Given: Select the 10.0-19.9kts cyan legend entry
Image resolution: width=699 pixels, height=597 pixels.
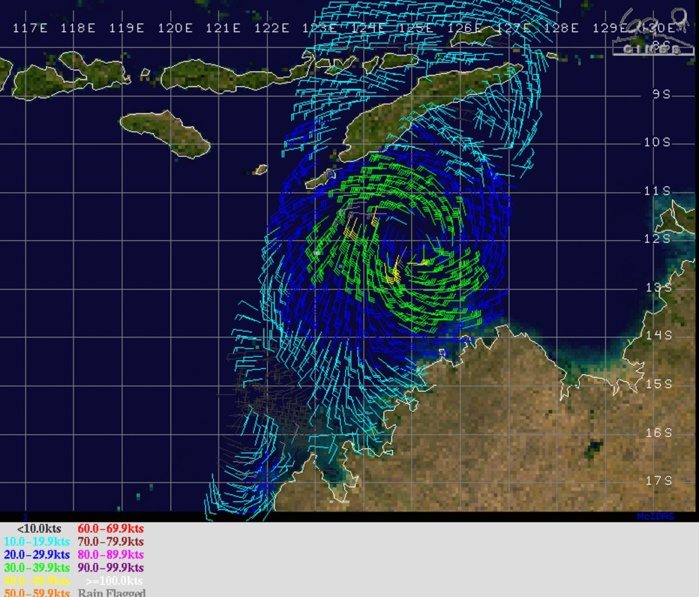Looking at the screenshot, I should 37,541.
